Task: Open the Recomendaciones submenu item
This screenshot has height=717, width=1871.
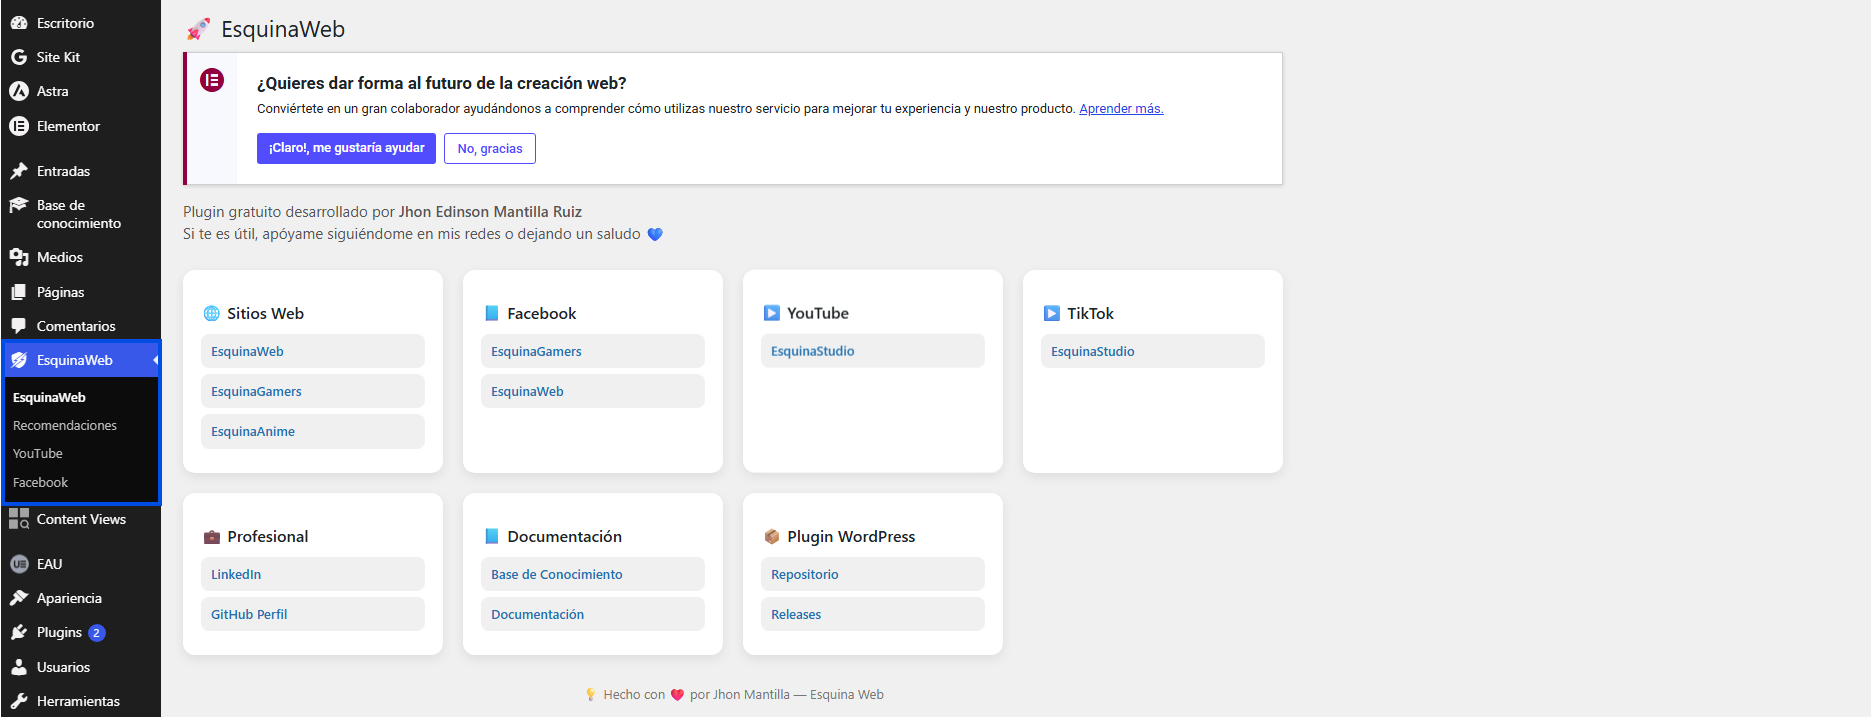Action: (65, 425)
